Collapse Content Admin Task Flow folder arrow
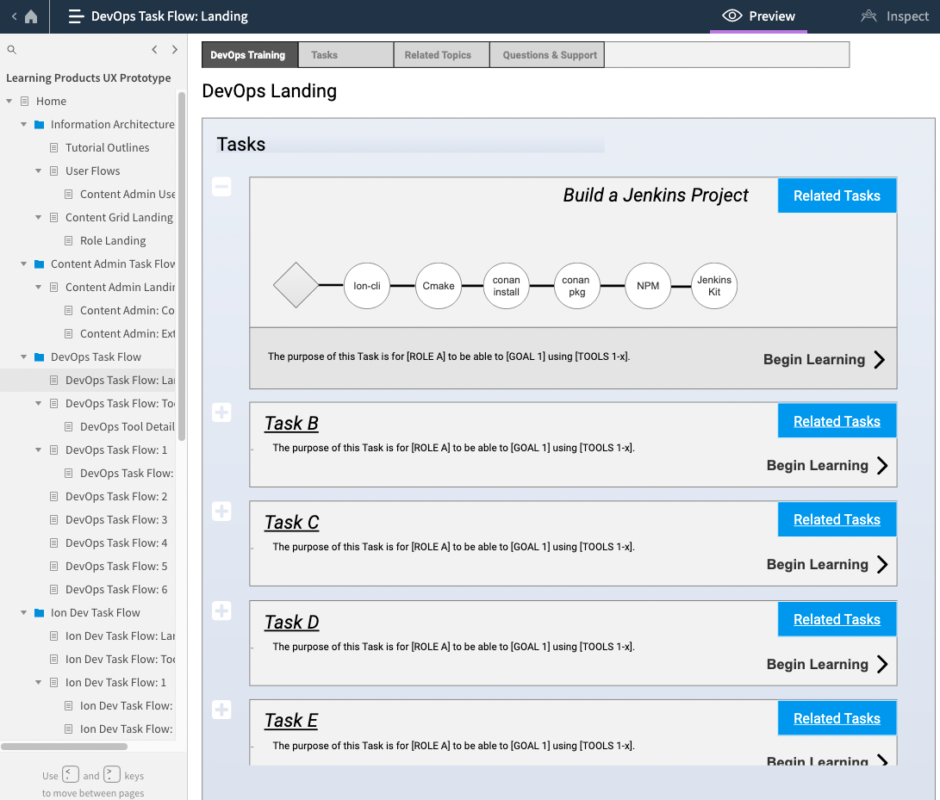Screen dimensions: 940x800 click(x=23, y=264)
